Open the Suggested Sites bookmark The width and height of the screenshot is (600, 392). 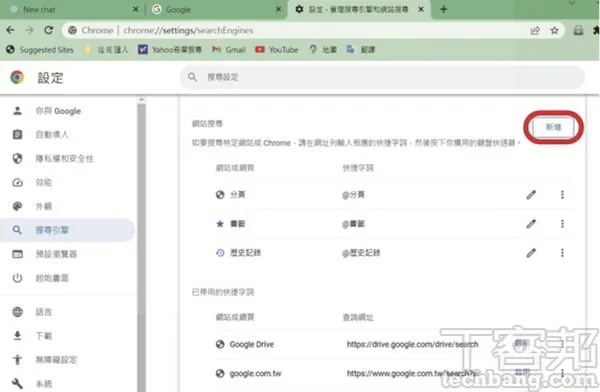(x=40, y=50)
